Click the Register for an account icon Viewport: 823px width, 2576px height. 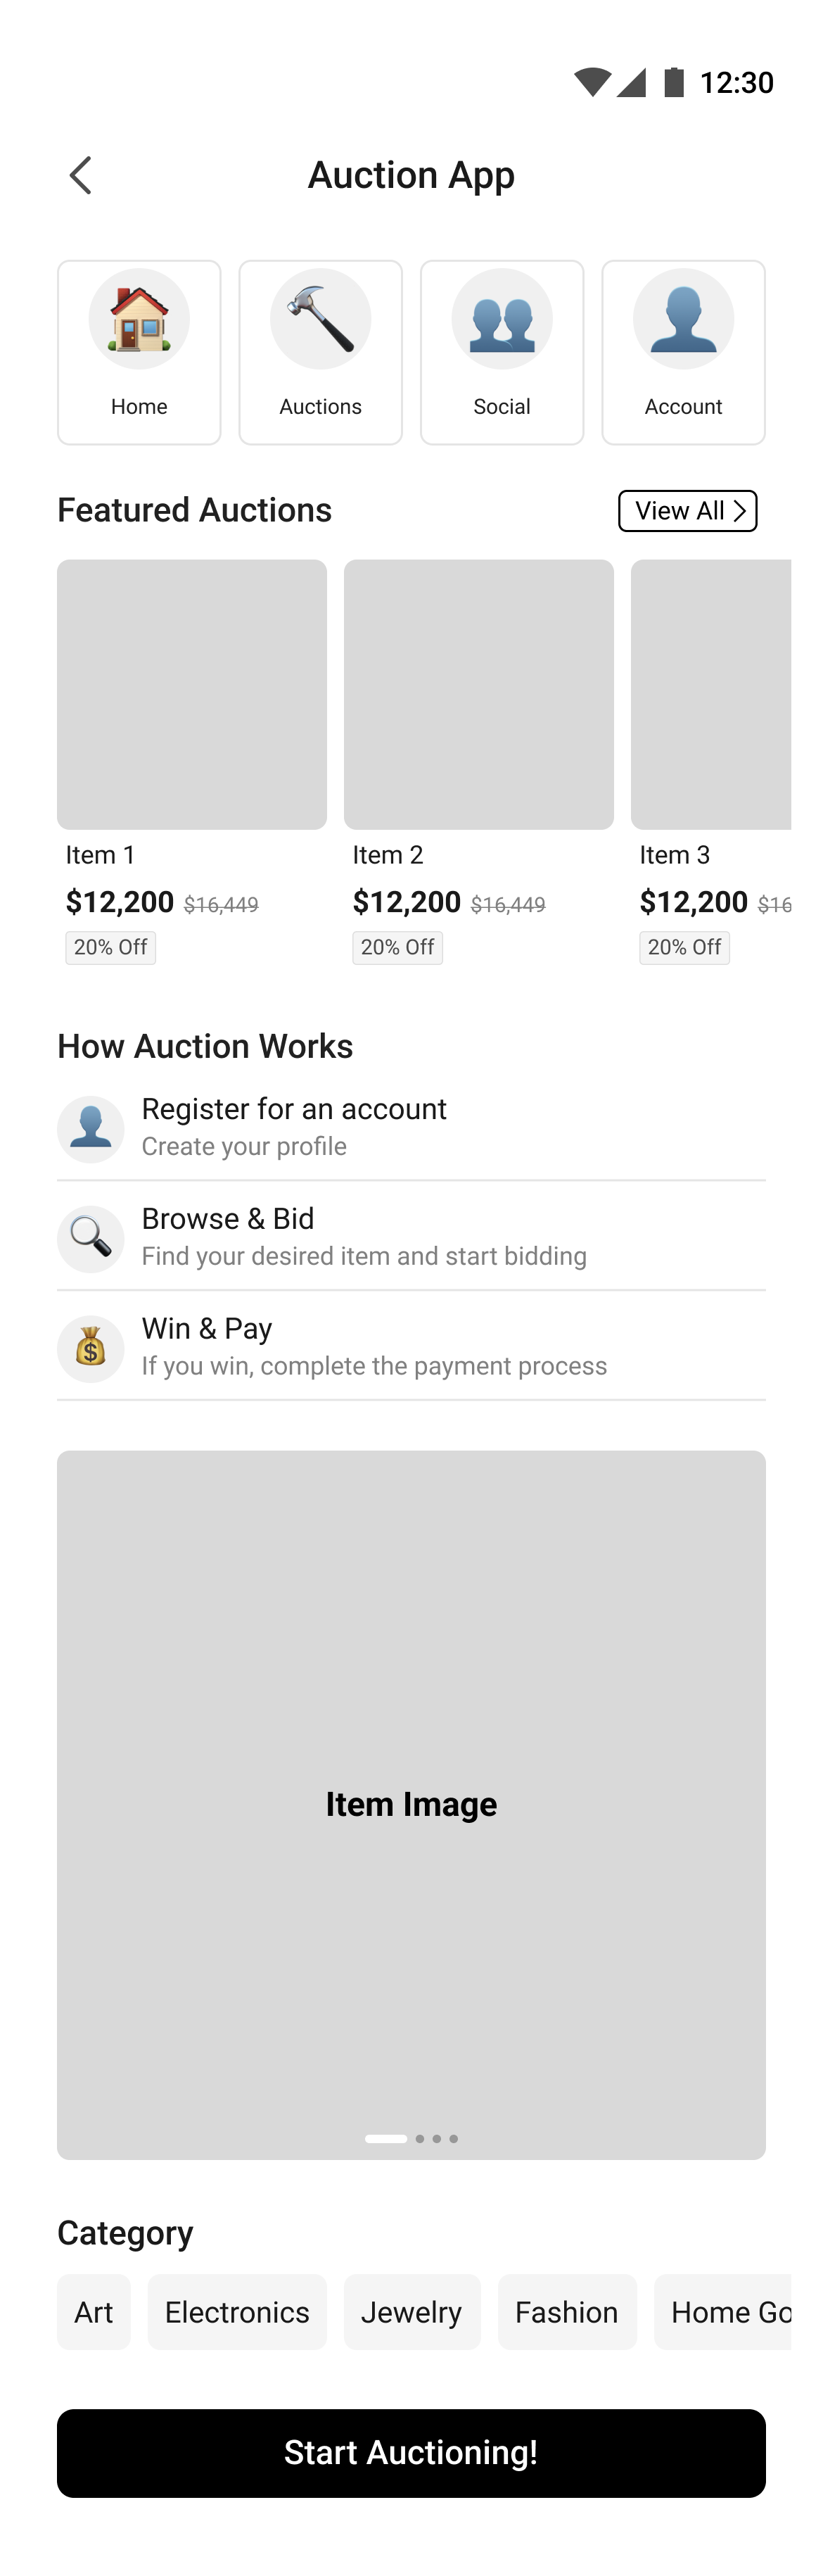click(91, 1128)
